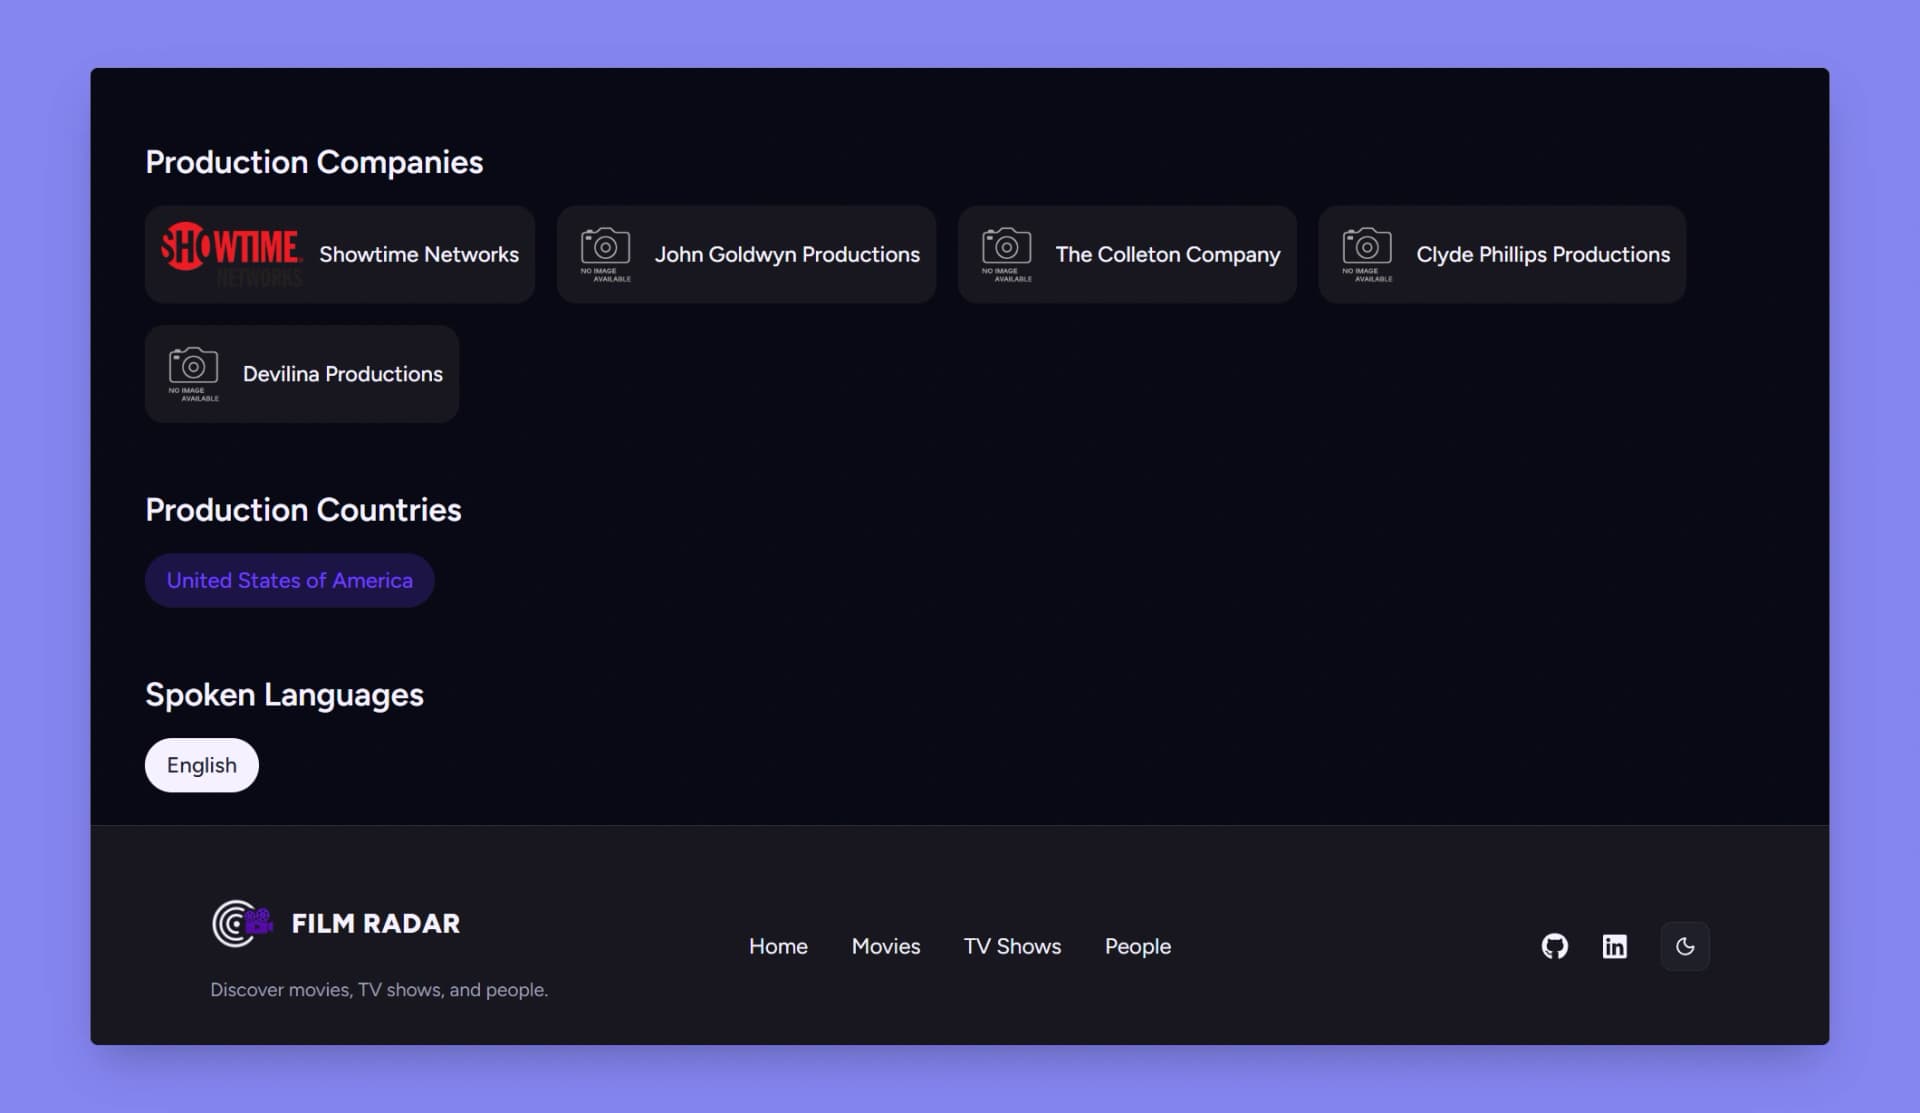This screenshot has width=1920, height=1113.
Task: Open the LinkedIn profile icon
Action: pos(1614,946)
